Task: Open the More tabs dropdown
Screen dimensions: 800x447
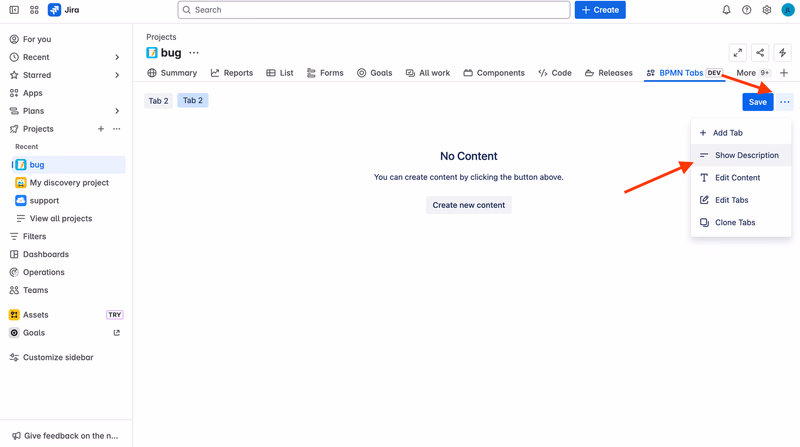Action: point(753,73)
